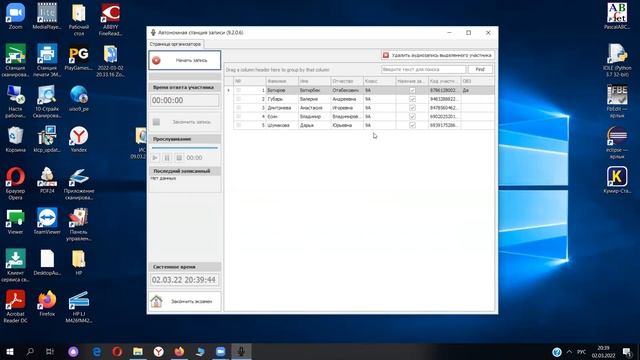The image size is (640, 360).
Task: Select the MediaPlayer lite desktop icon
Action: coord(47,16)
